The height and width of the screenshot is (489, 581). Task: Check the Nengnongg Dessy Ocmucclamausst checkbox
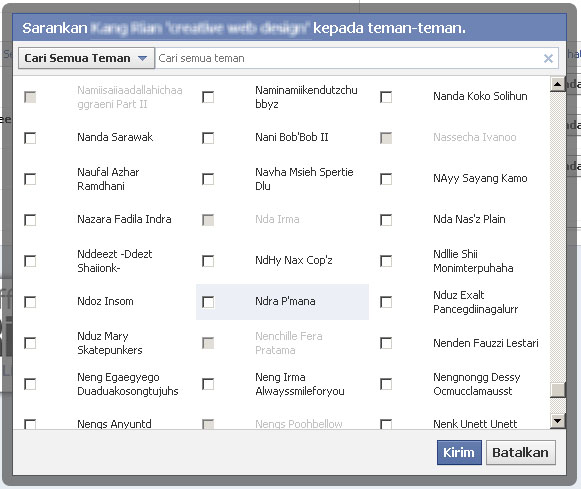386,384
